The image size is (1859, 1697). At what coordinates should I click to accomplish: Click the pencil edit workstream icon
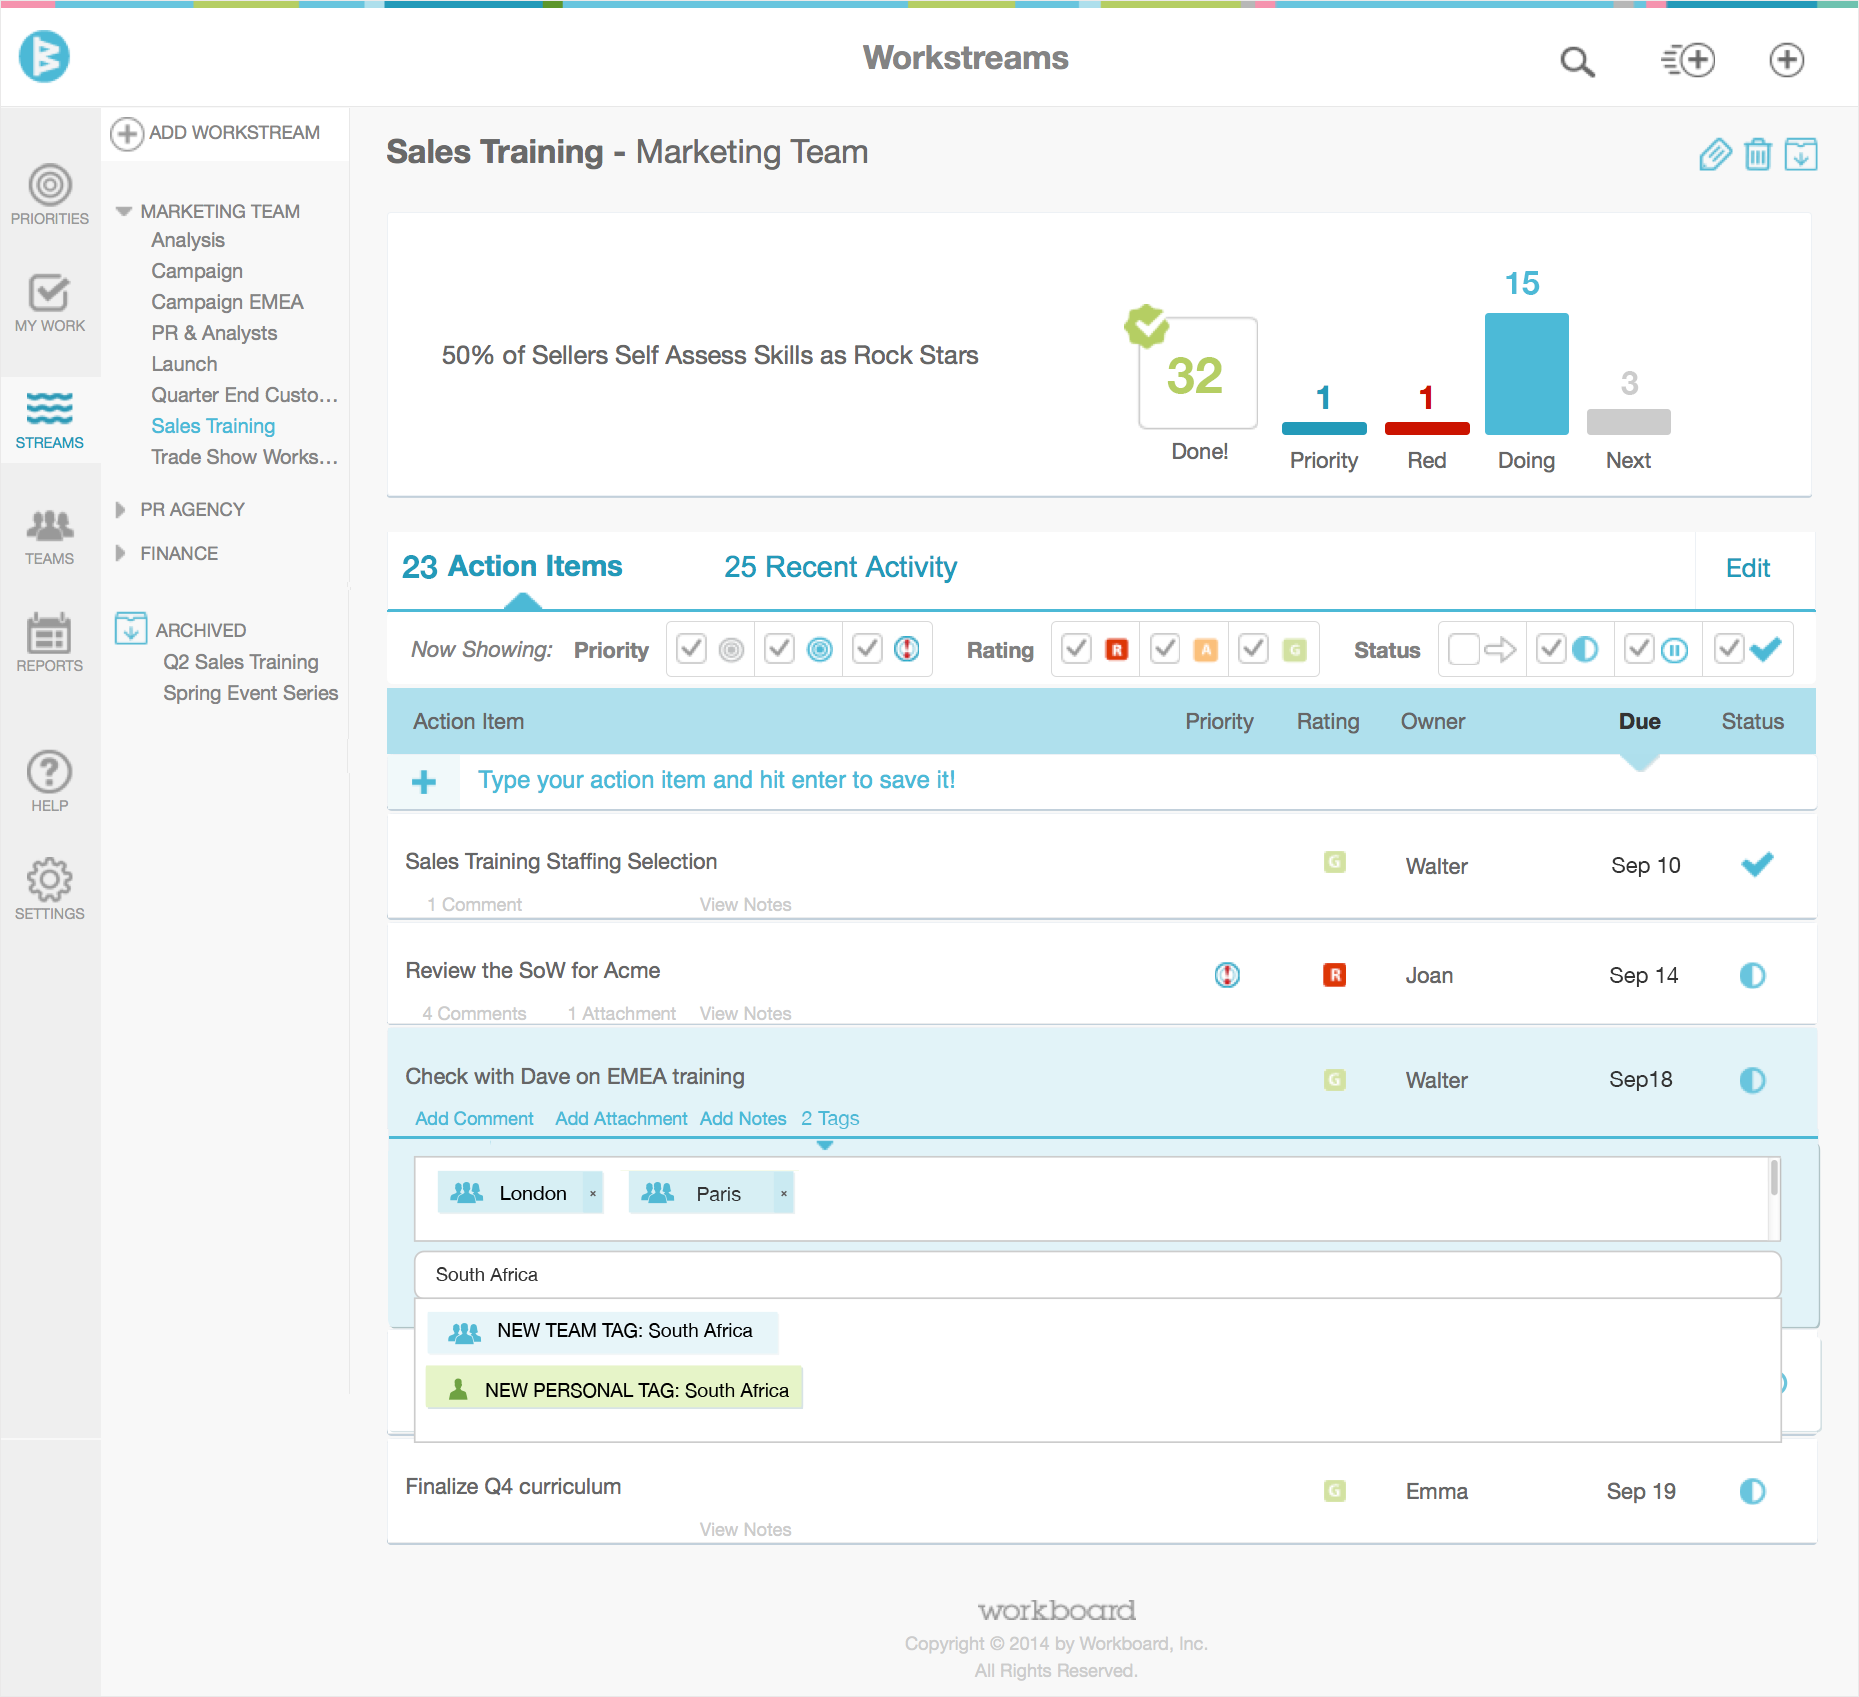1714,155
